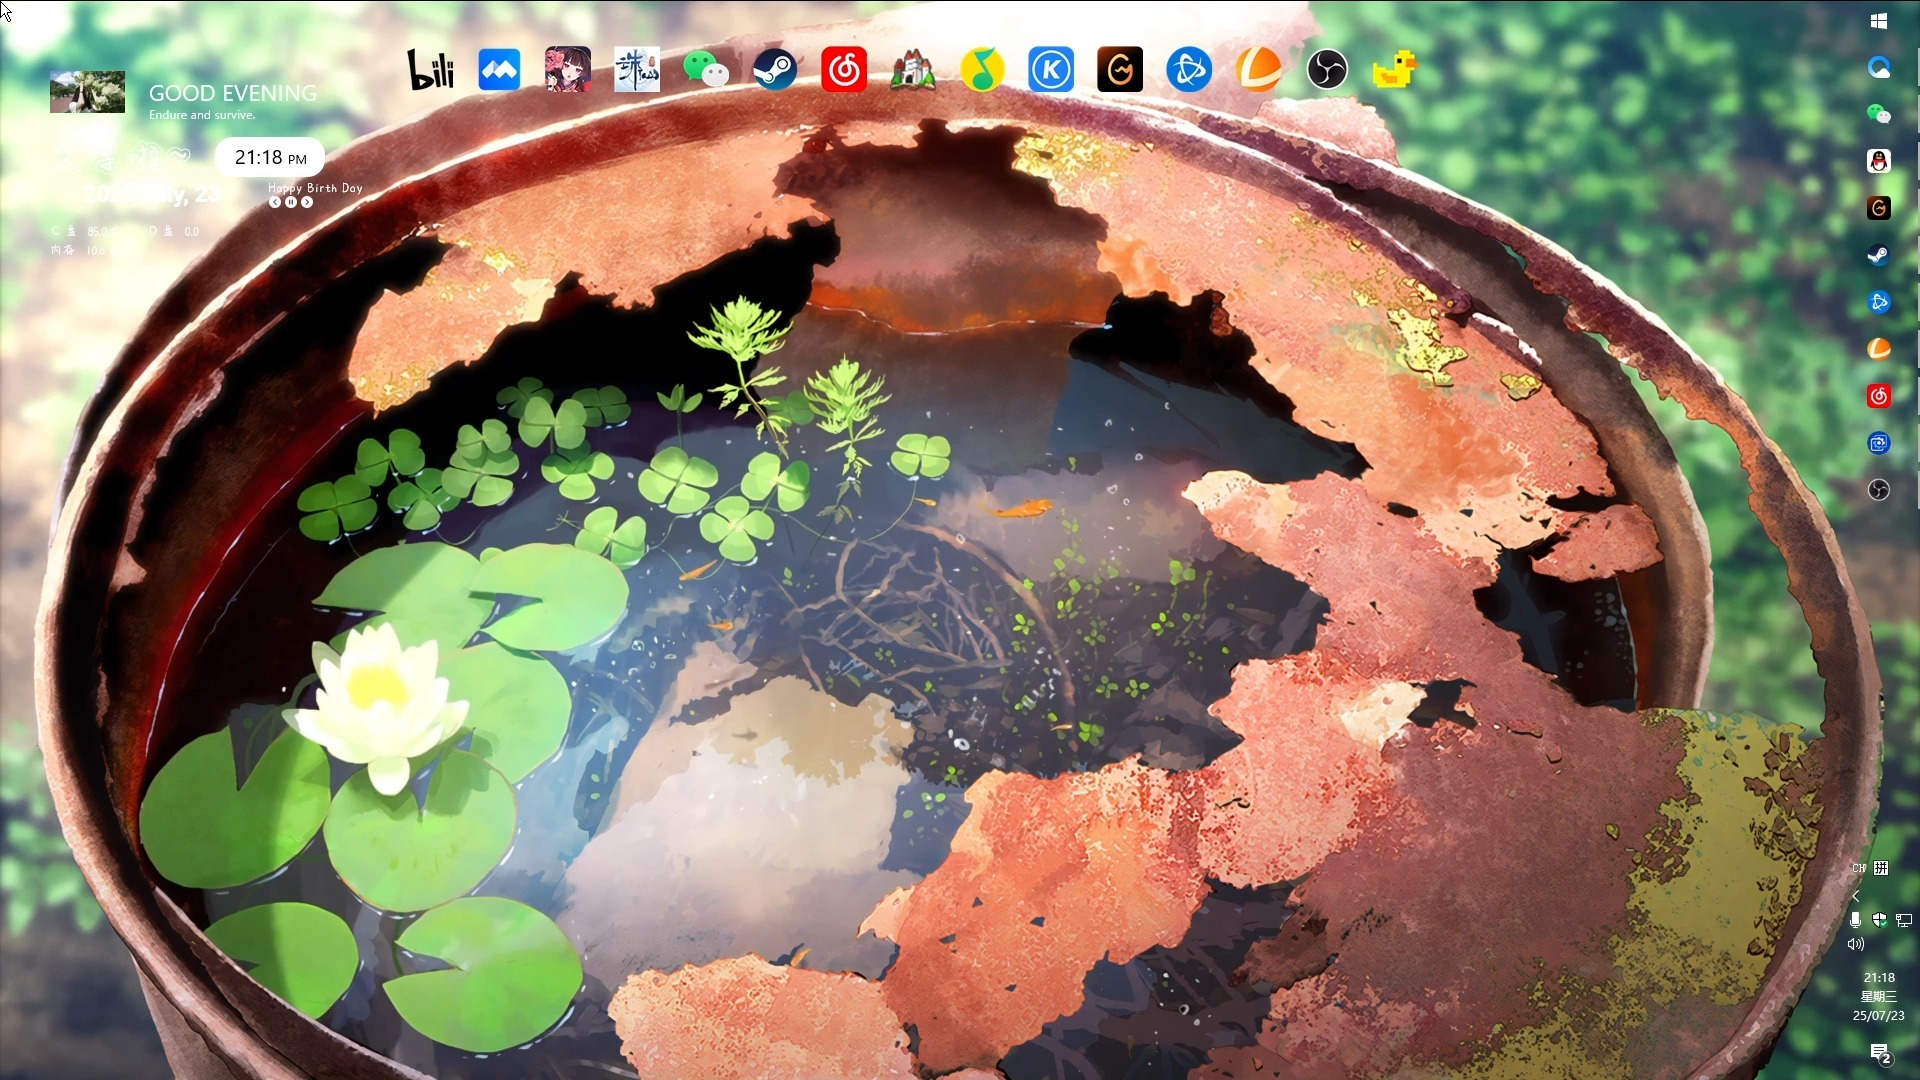1920x1080 pixels.
Task: Launch the black orange-swirl app in the top dock
Action: 1120,70
